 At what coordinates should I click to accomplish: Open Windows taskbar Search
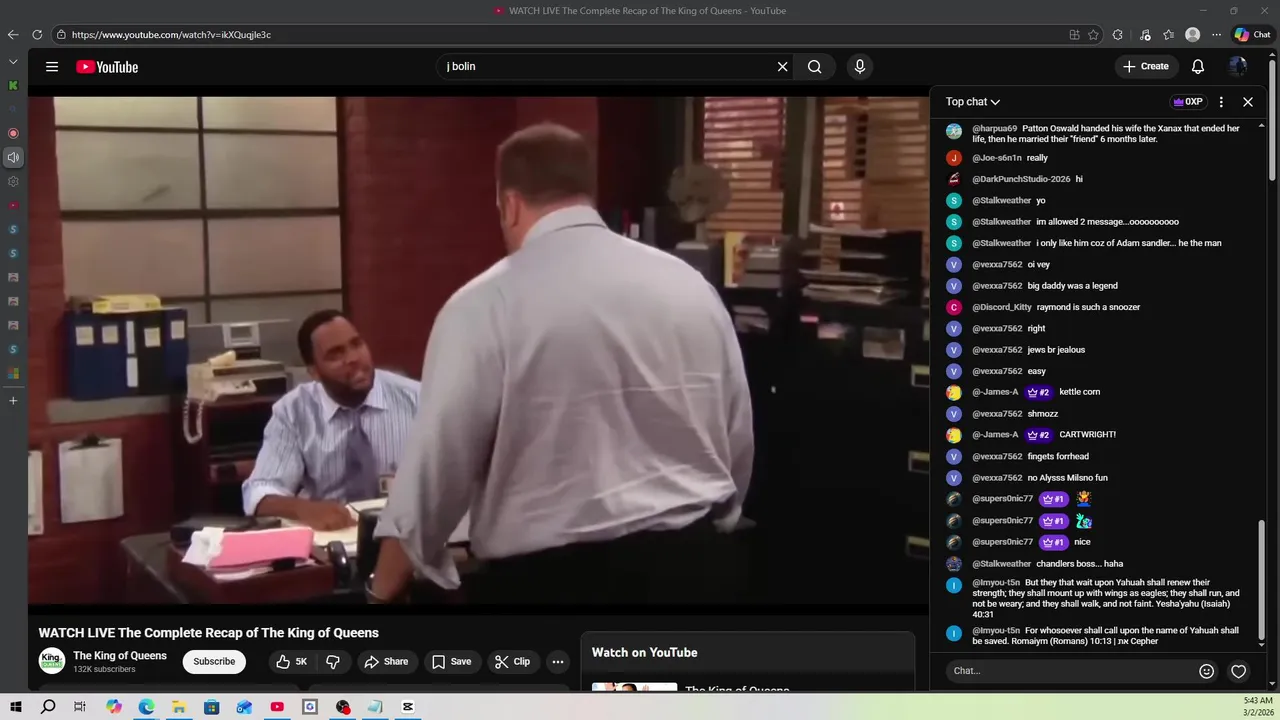coord(48,707)
